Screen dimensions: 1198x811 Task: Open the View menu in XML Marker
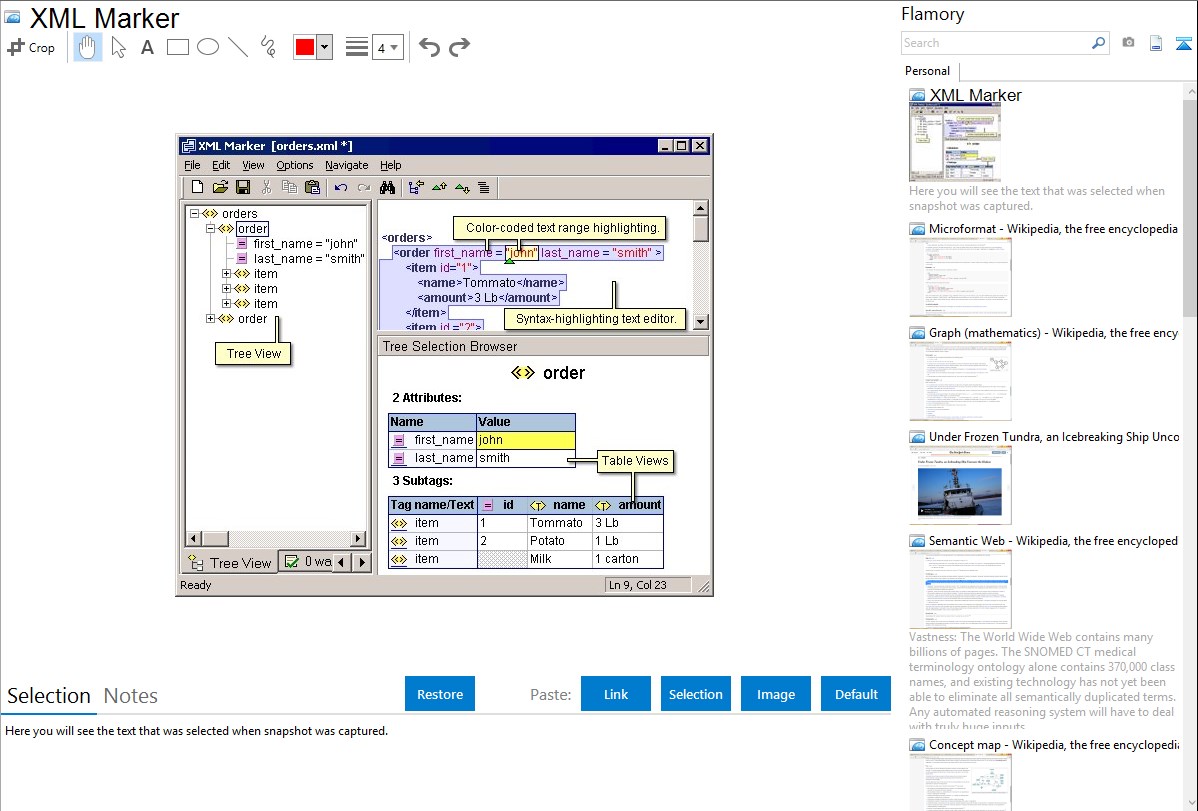click(x=253, y=165)
